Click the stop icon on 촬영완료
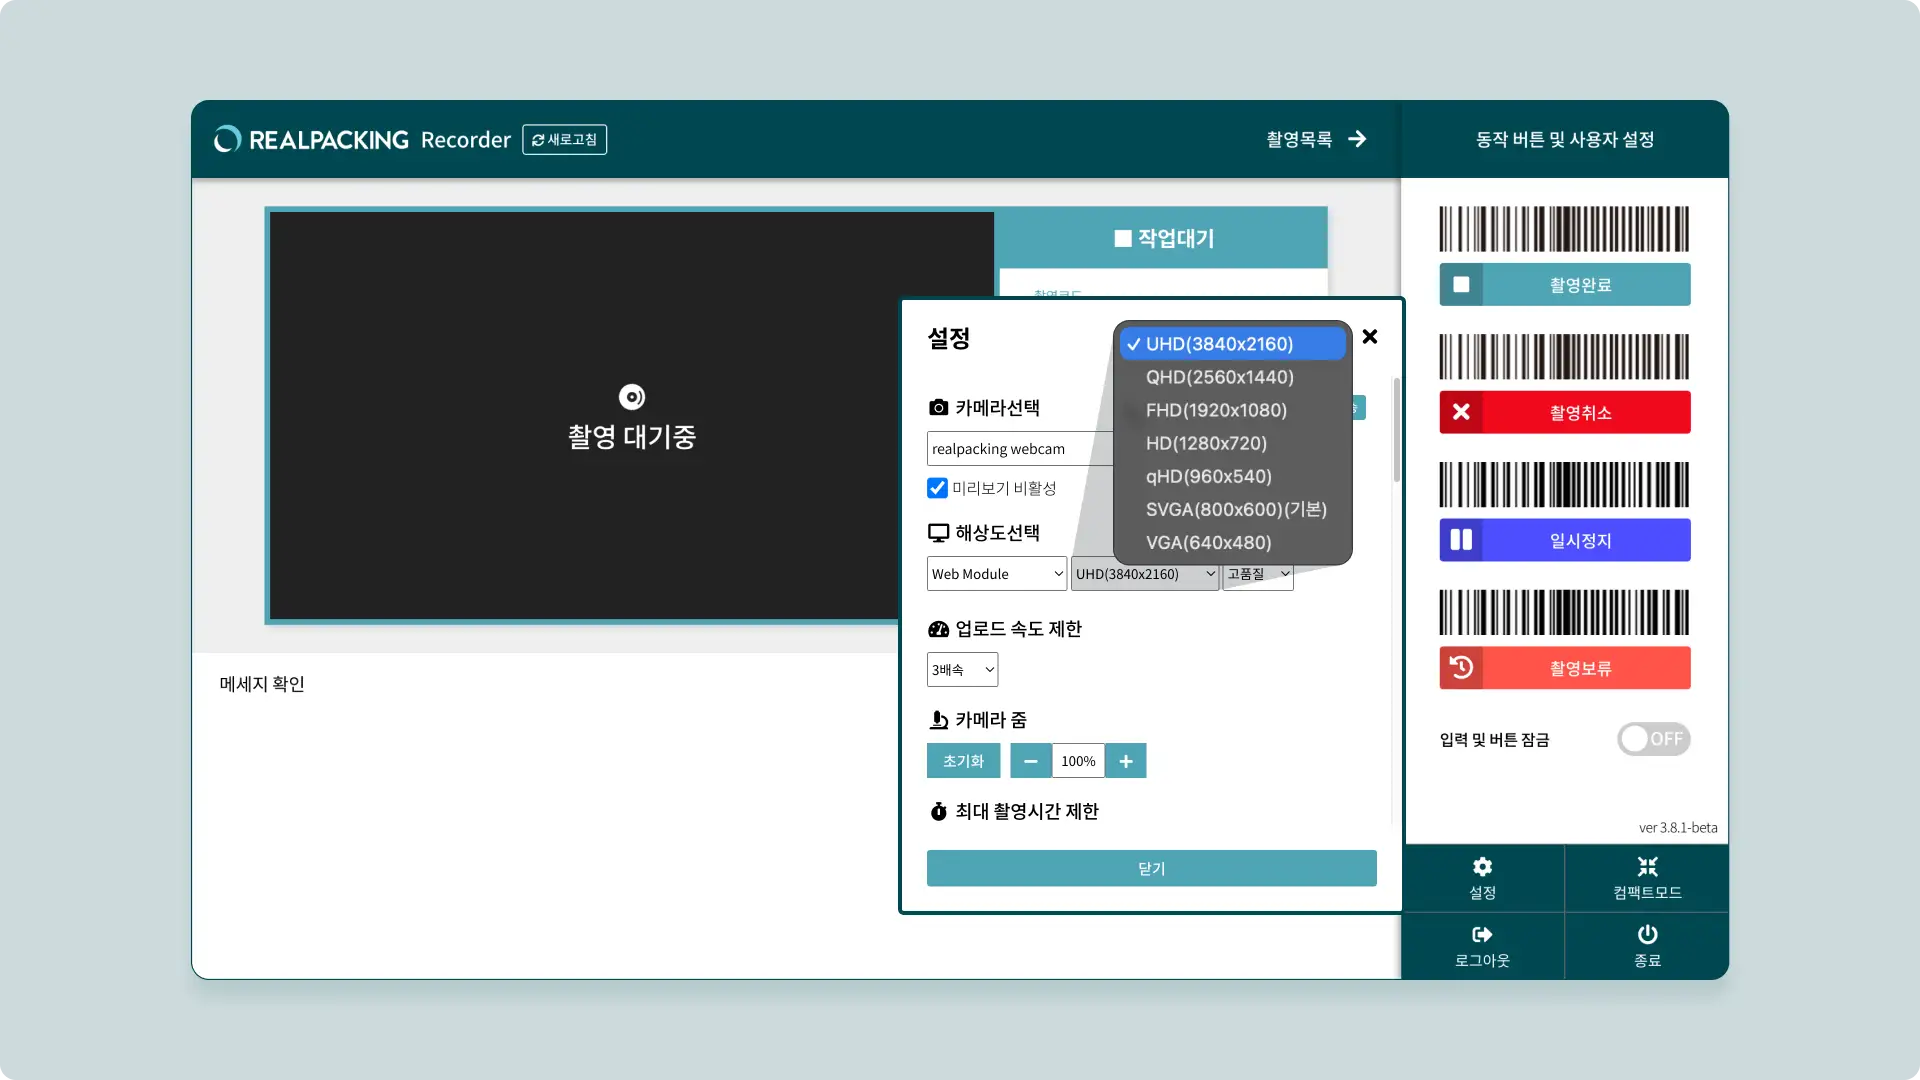 tap(1461, 285)
